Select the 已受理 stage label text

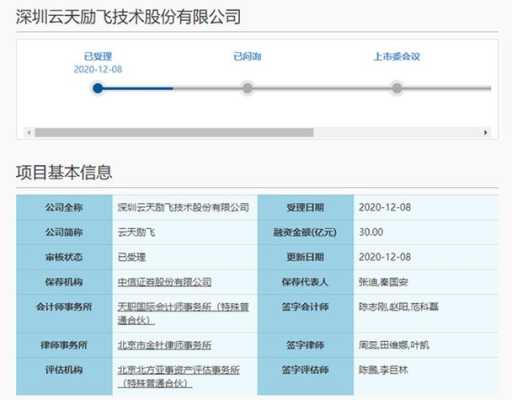(98, 56)
